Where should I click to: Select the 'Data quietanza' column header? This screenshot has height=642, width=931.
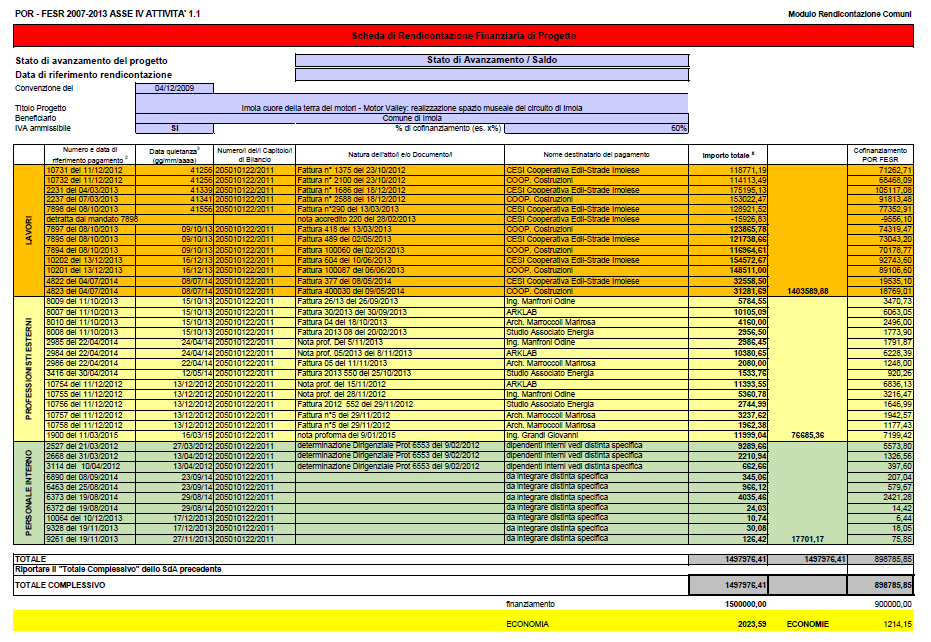point(175,154)
